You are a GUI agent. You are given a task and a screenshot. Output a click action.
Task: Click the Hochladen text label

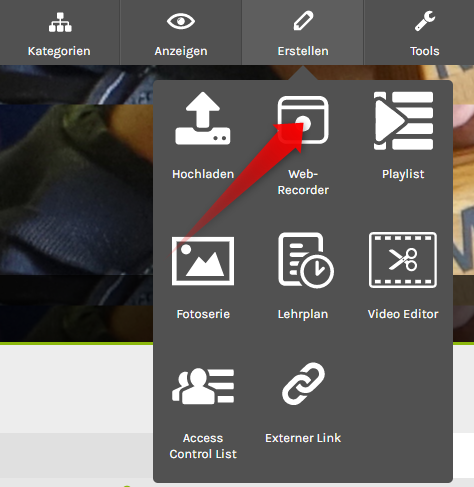coord(203,174)
